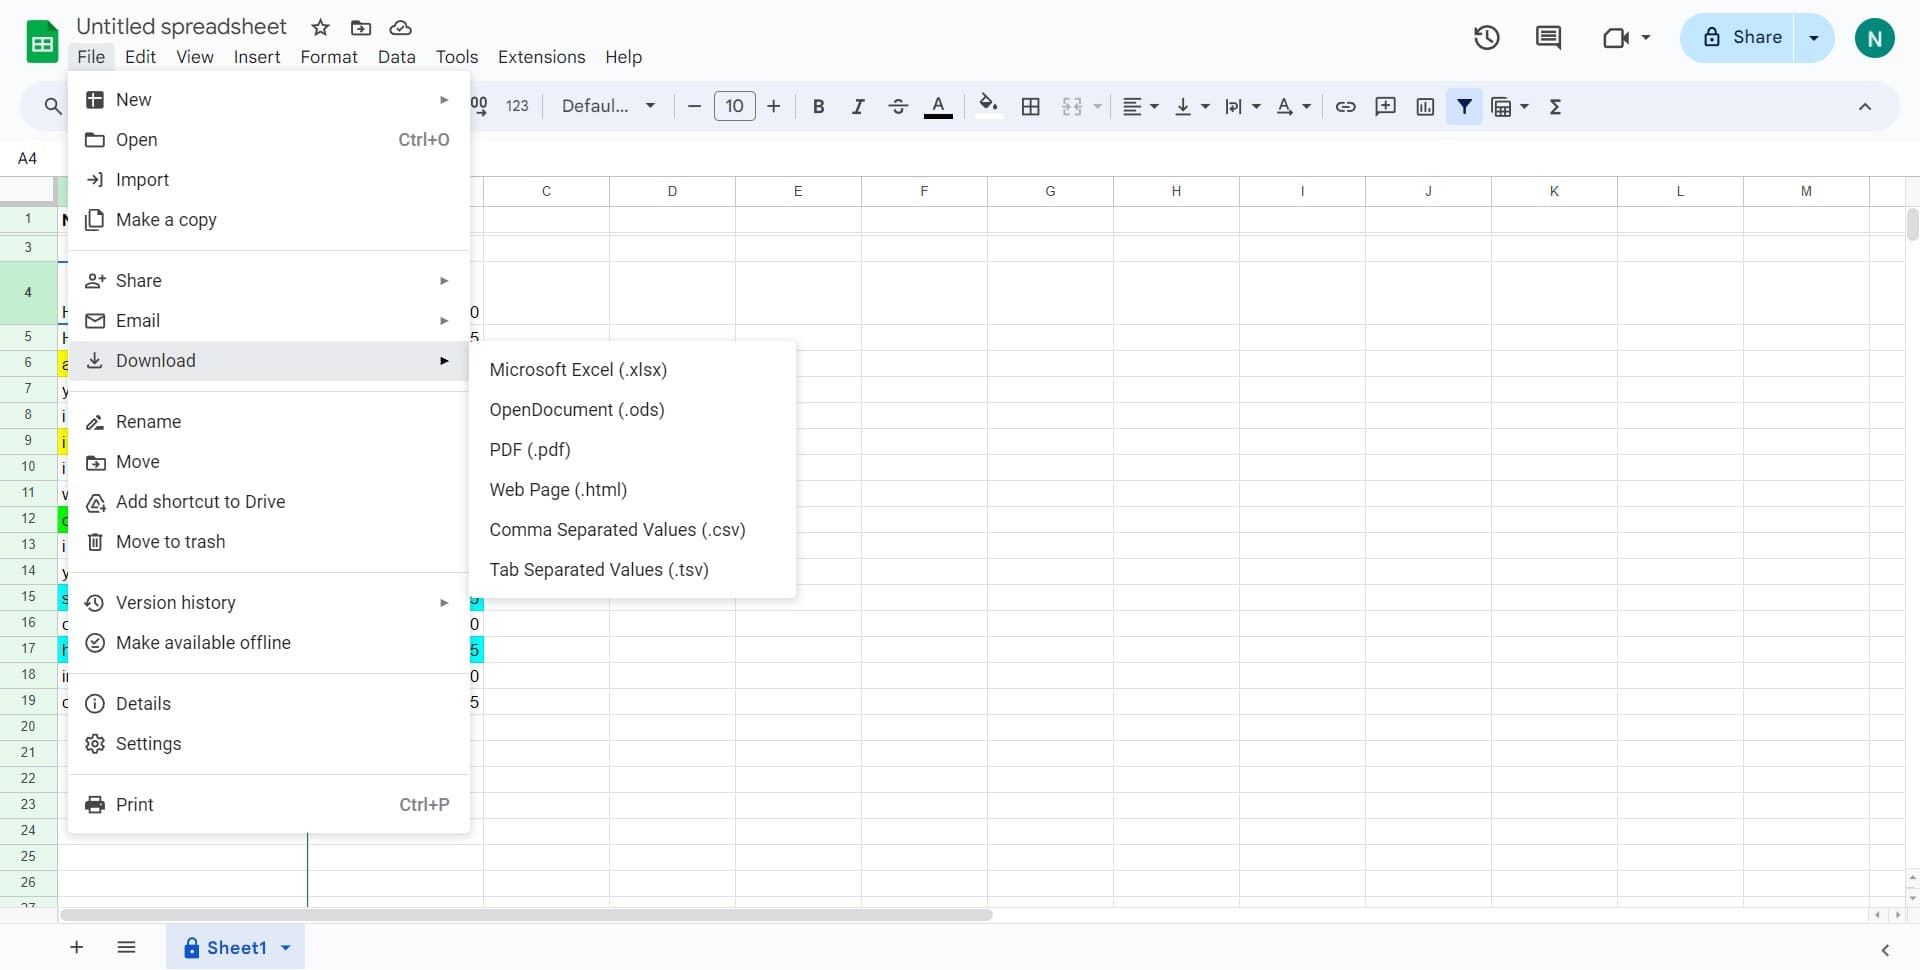Image resolution: width=1920 pixels, height=970 pixels.
Task: Open the Share button dropdown arrow
Action: (1813, 38)
